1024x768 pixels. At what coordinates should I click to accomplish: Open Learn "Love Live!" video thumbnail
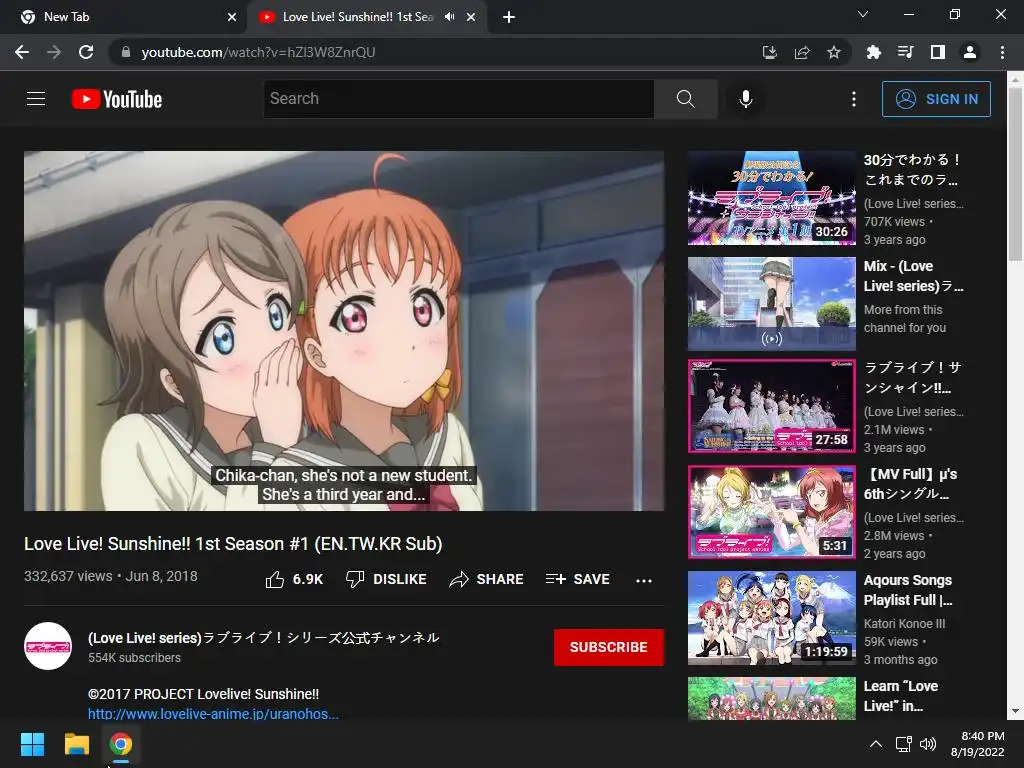tap(772, 699)
